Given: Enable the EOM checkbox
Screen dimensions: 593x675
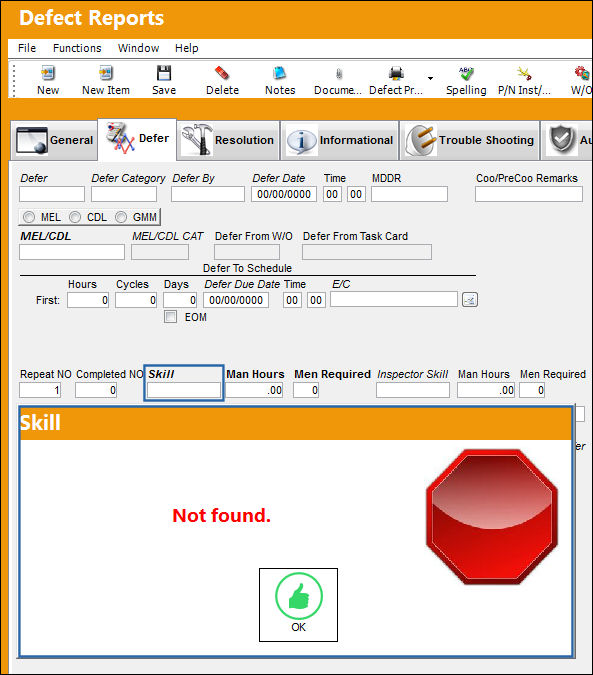Looking at the screenshot, I should coord(170,317).
